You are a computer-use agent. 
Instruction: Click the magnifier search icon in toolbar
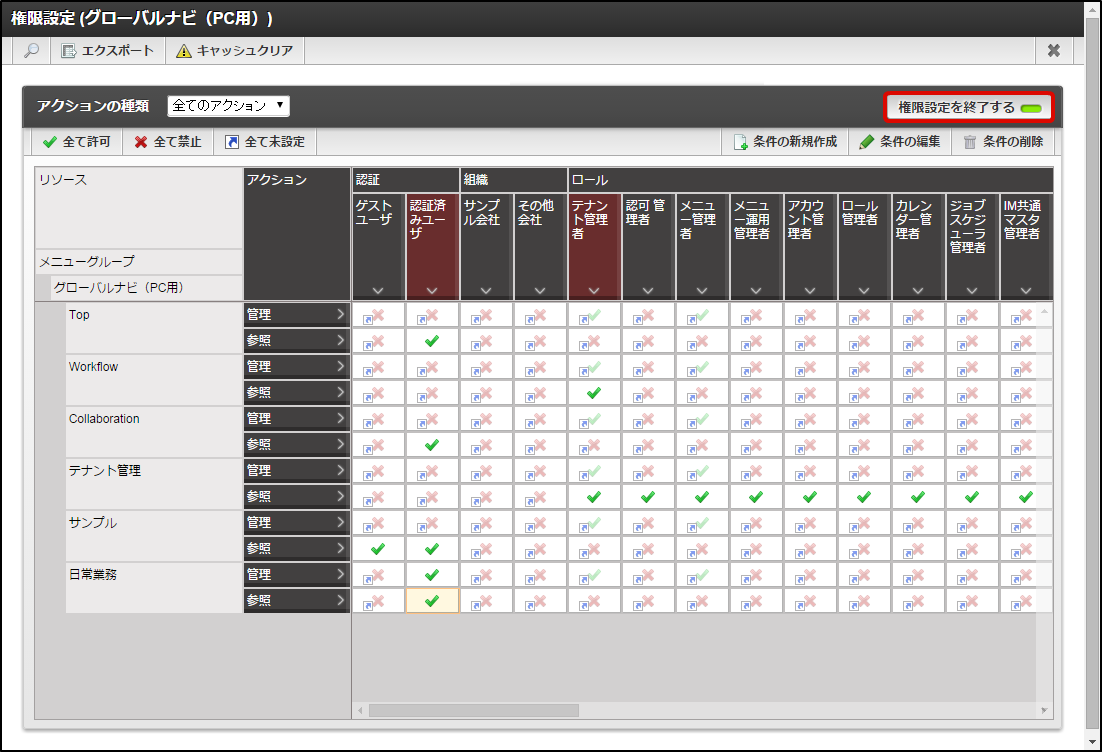(x=31, y=51)
